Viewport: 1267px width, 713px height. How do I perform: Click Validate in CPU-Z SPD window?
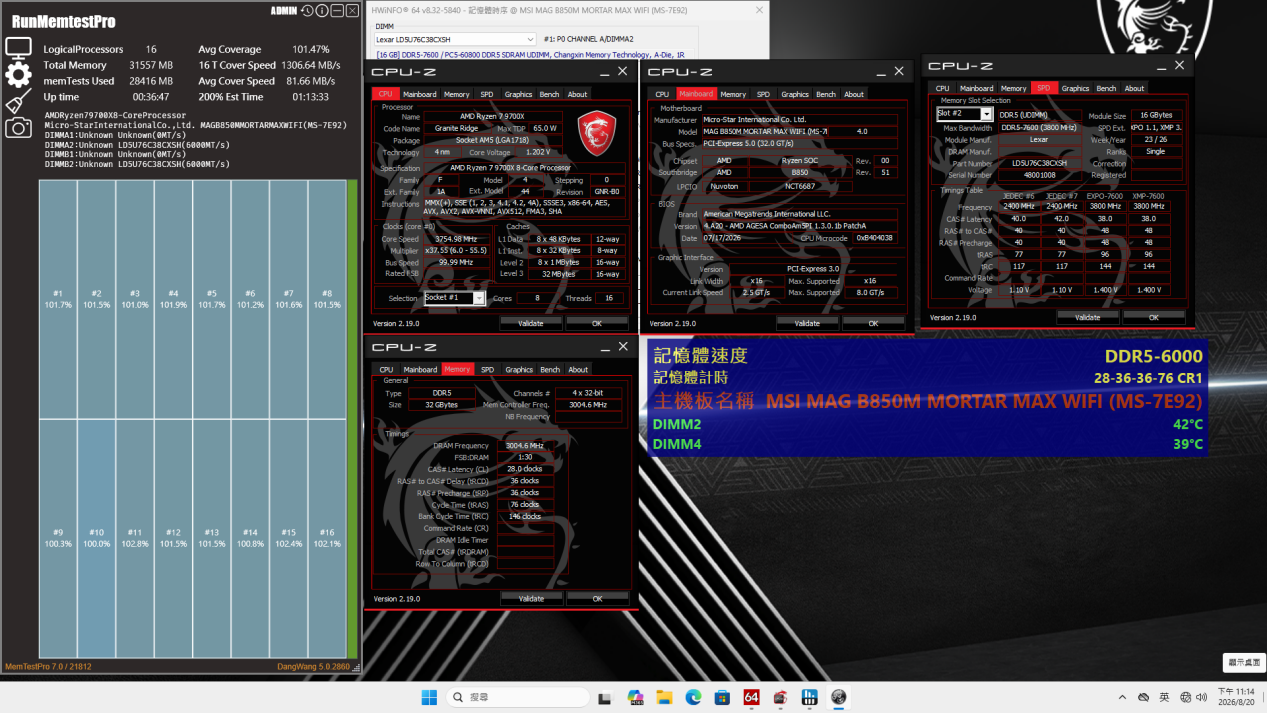[1087, 317]
